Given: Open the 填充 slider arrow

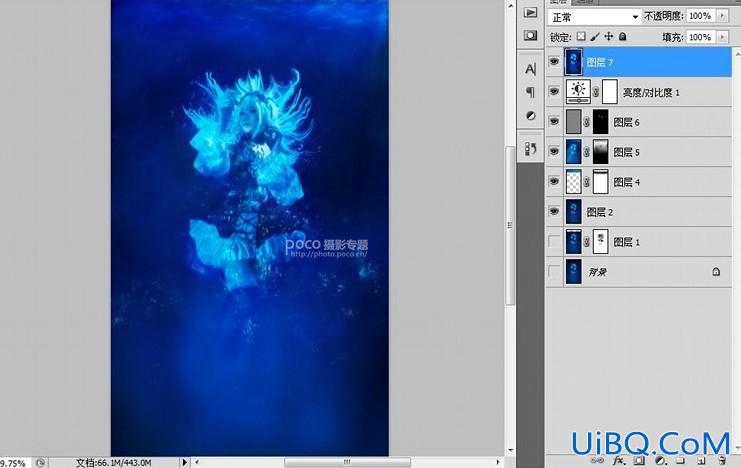Looking at the screenshot, I should coord(722,37).
